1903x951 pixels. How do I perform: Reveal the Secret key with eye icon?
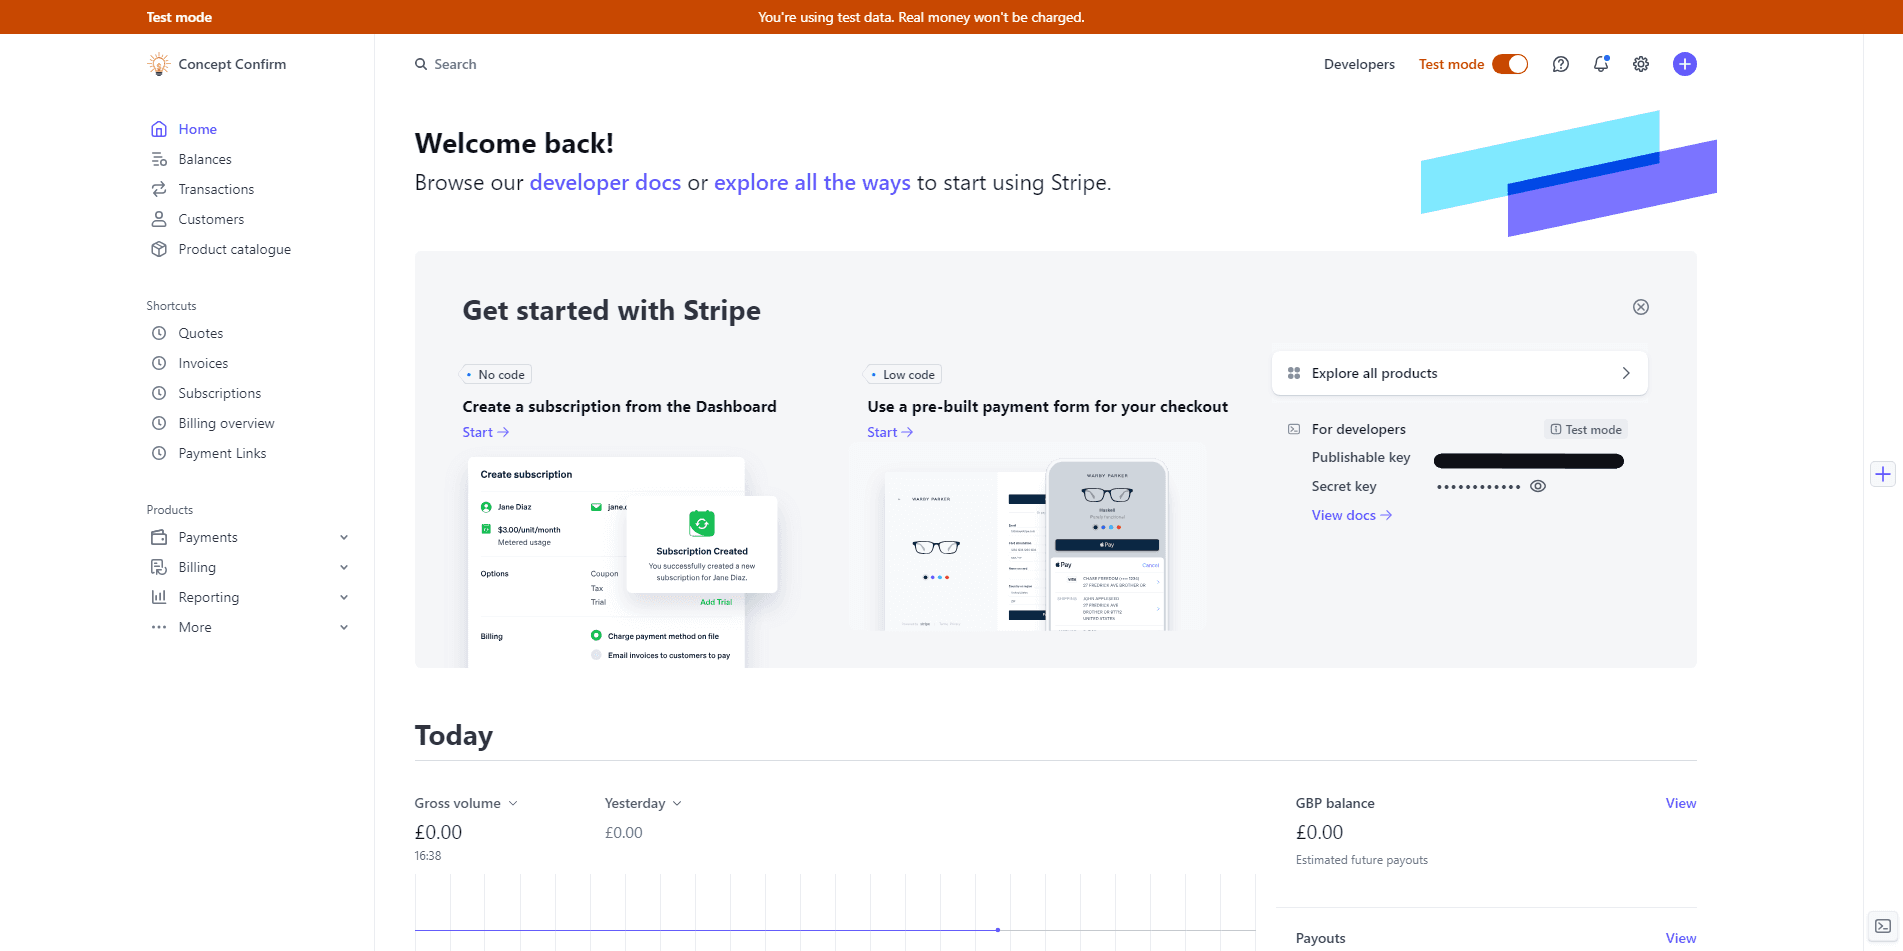pyautogui.click(x=1538, y=486)
